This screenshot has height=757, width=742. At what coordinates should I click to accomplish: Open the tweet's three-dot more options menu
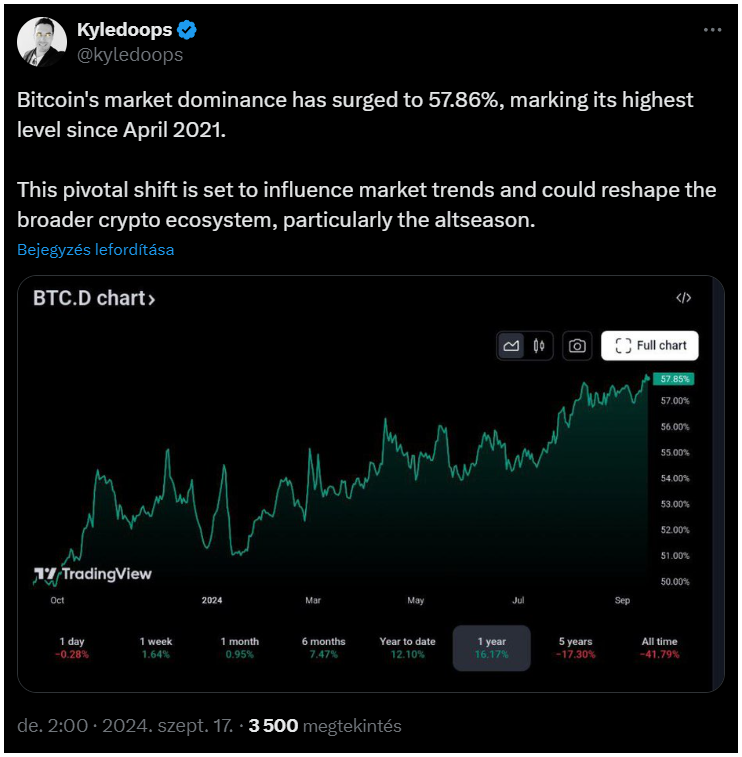[x=712, y=30]
